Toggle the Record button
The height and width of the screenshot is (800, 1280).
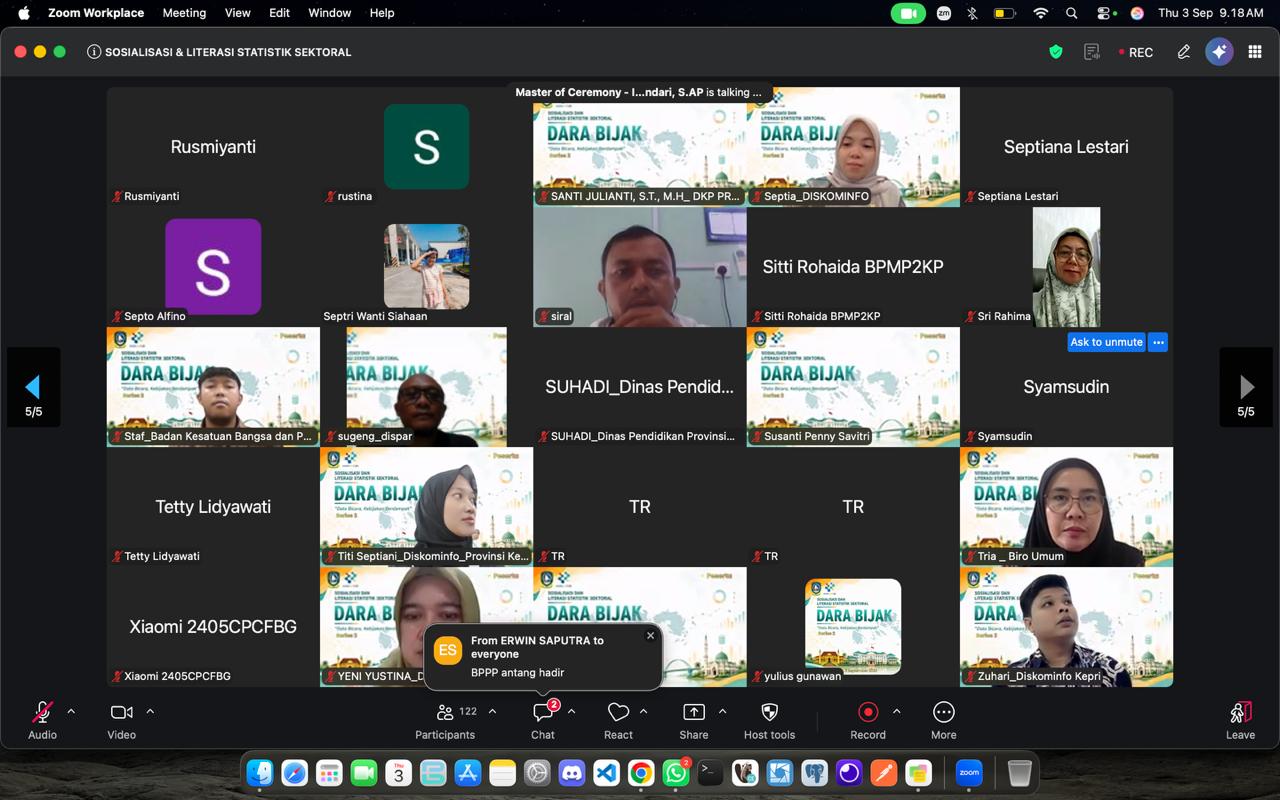pyautogui.click(x=868, y=712)
